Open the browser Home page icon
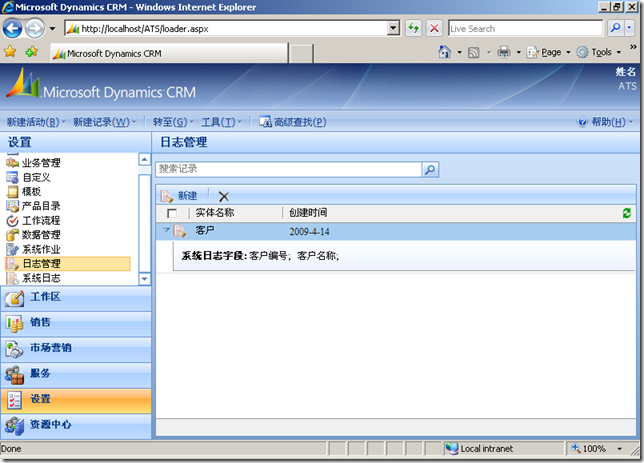This screenshot has height=463, width=644. (444, 52)
